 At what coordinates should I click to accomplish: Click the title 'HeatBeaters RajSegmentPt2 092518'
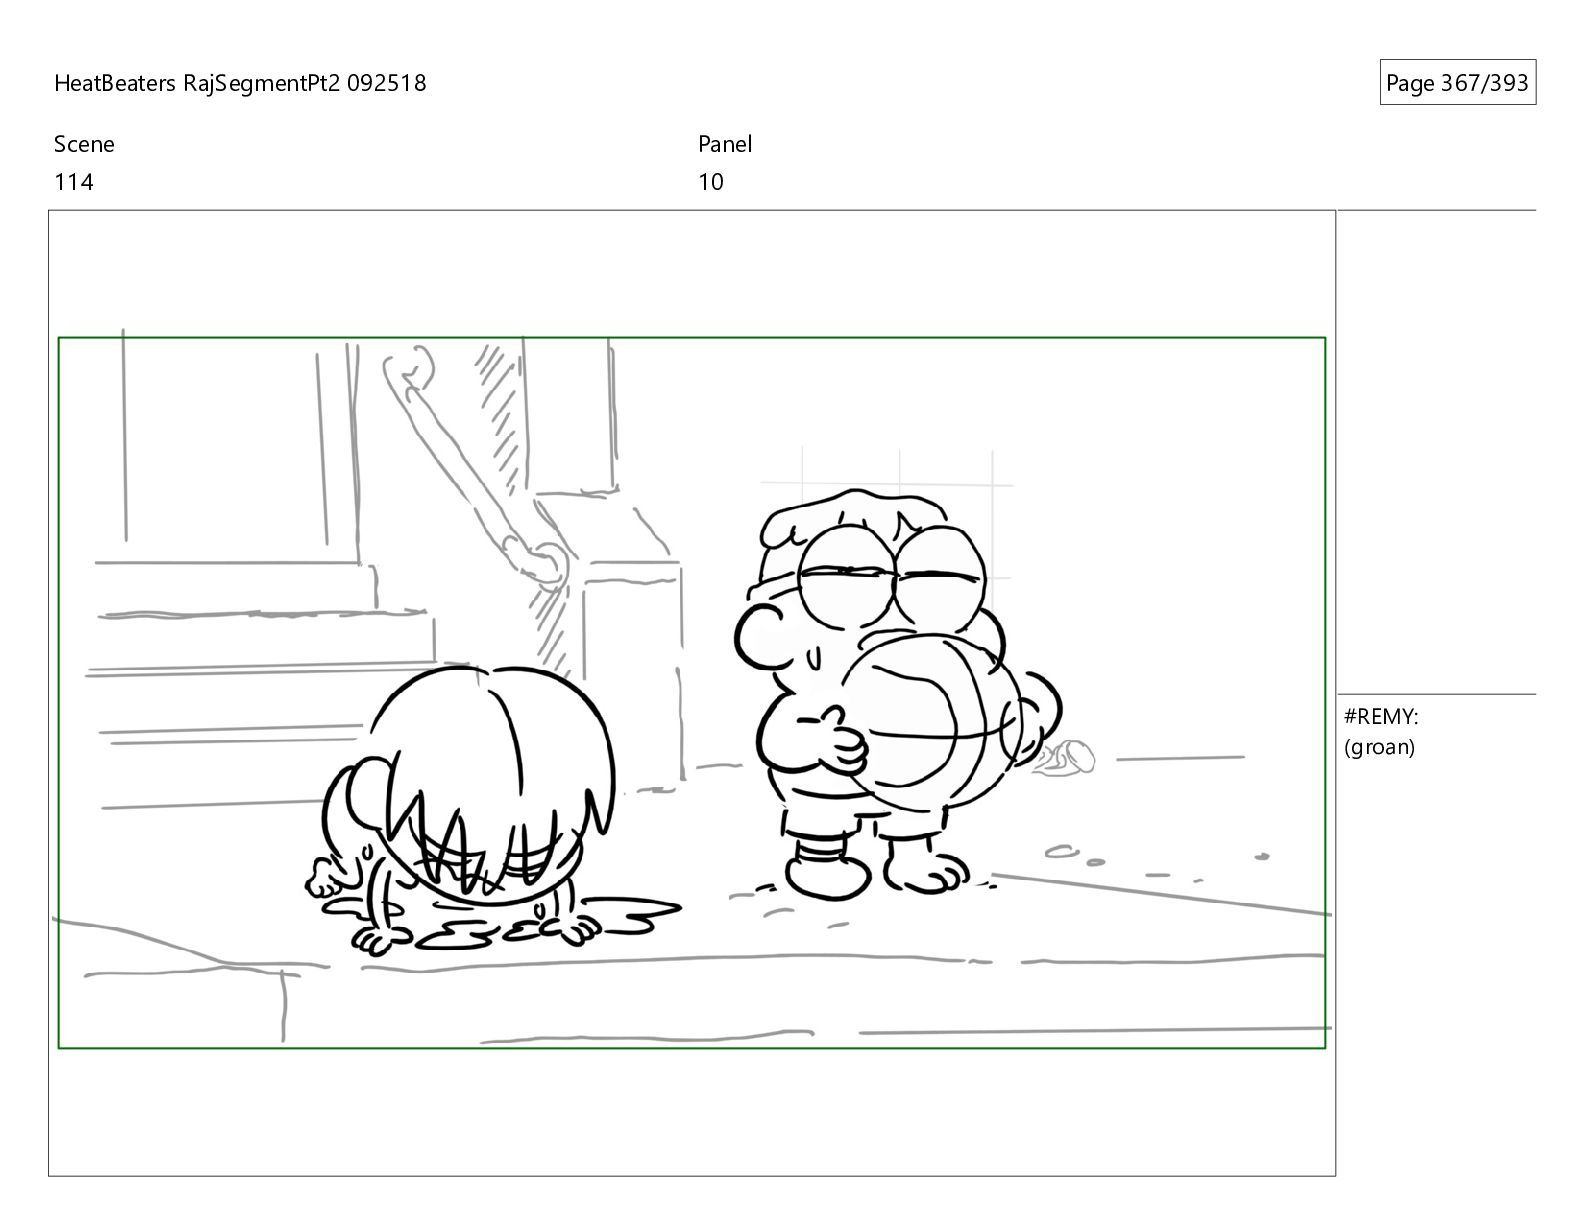click(240, 83)
